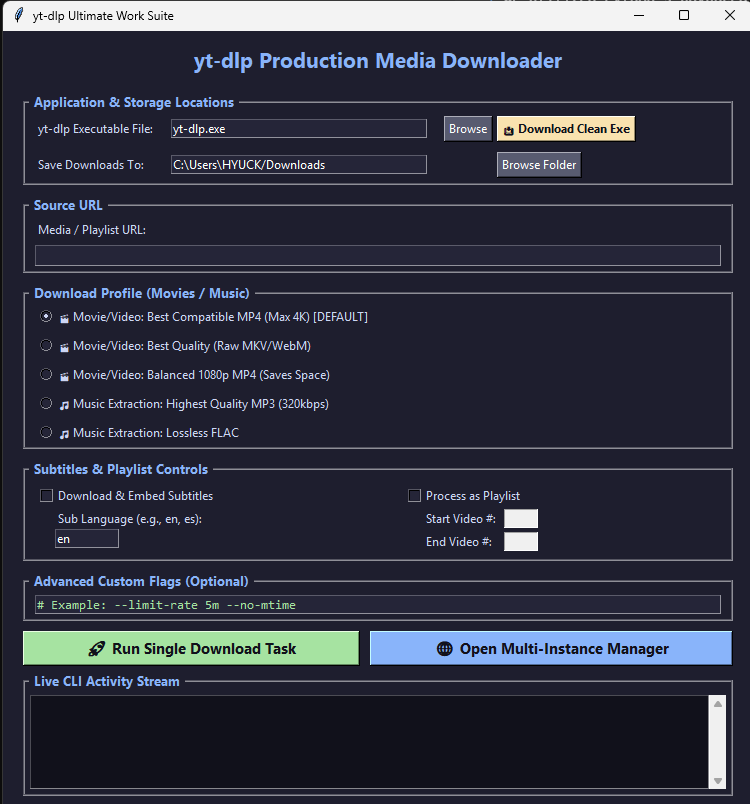Click the activity stream scrollbar up arrow
The image size is (750, 804).
point(718,704)
